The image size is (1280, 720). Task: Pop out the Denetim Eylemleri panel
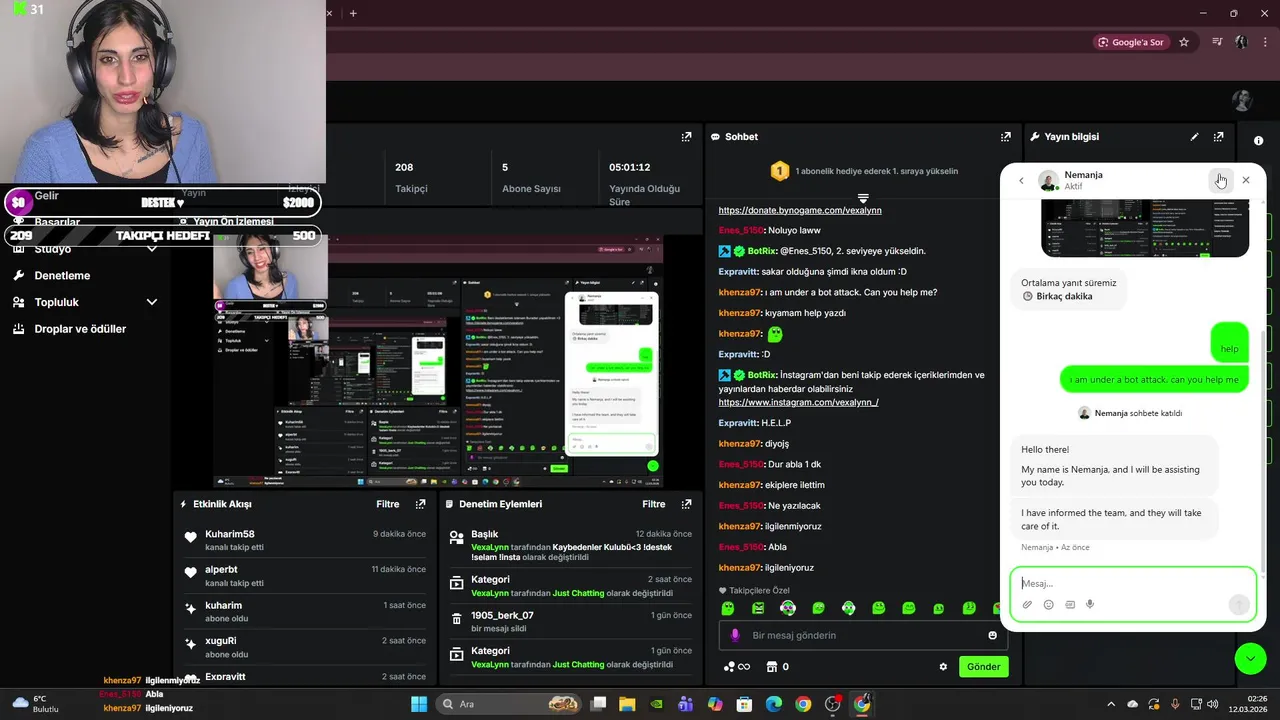pyautogui.click(x=686, y=504)
